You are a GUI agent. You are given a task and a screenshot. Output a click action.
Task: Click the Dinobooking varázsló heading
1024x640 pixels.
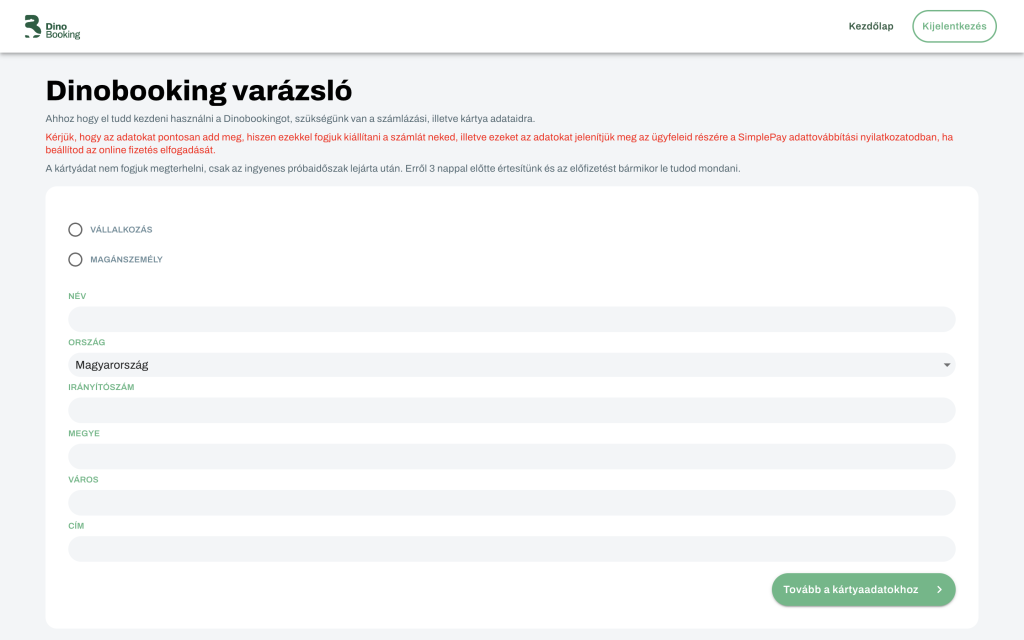click(x=199, y=90)
